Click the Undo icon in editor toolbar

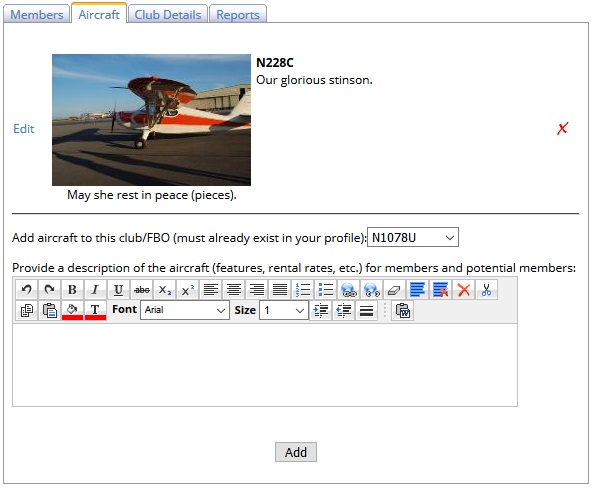click(x=27, y=290)
